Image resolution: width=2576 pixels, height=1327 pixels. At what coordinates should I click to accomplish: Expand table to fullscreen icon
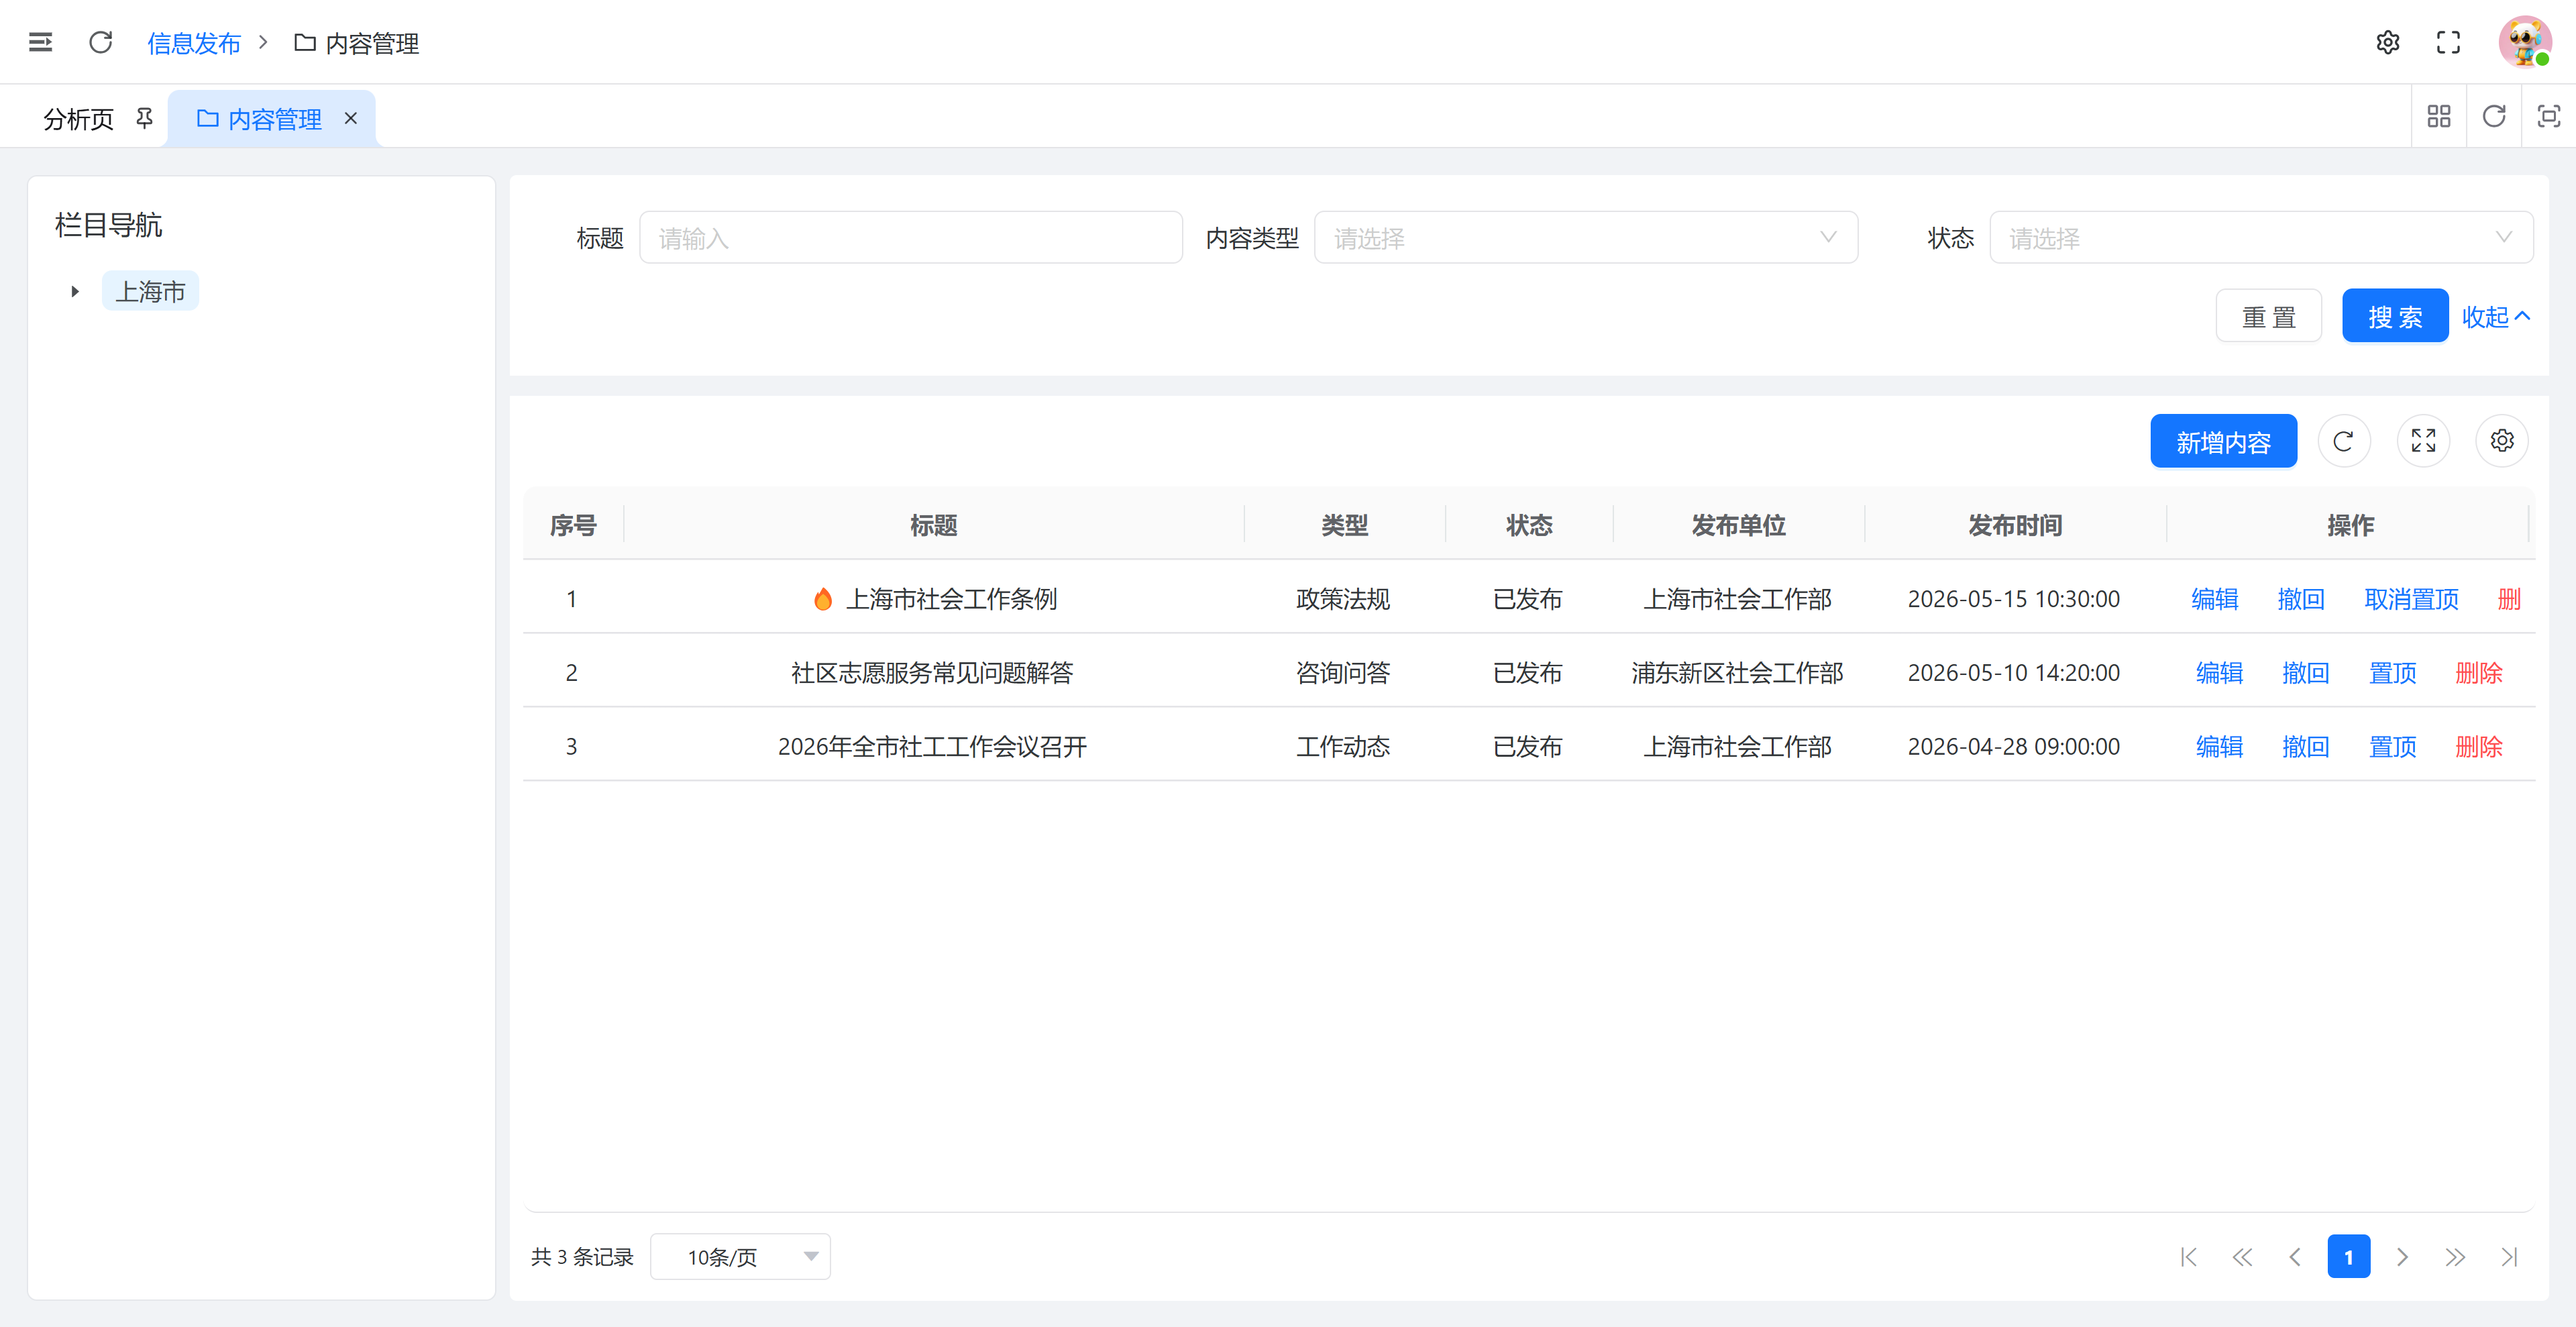tap(2423, 441)
